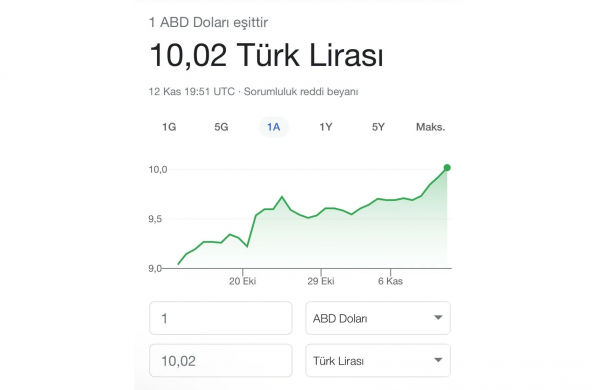This screenshot has height=390, width=600.
Task: Open the Maks. chart range
Action: click(x=430, y=127)
